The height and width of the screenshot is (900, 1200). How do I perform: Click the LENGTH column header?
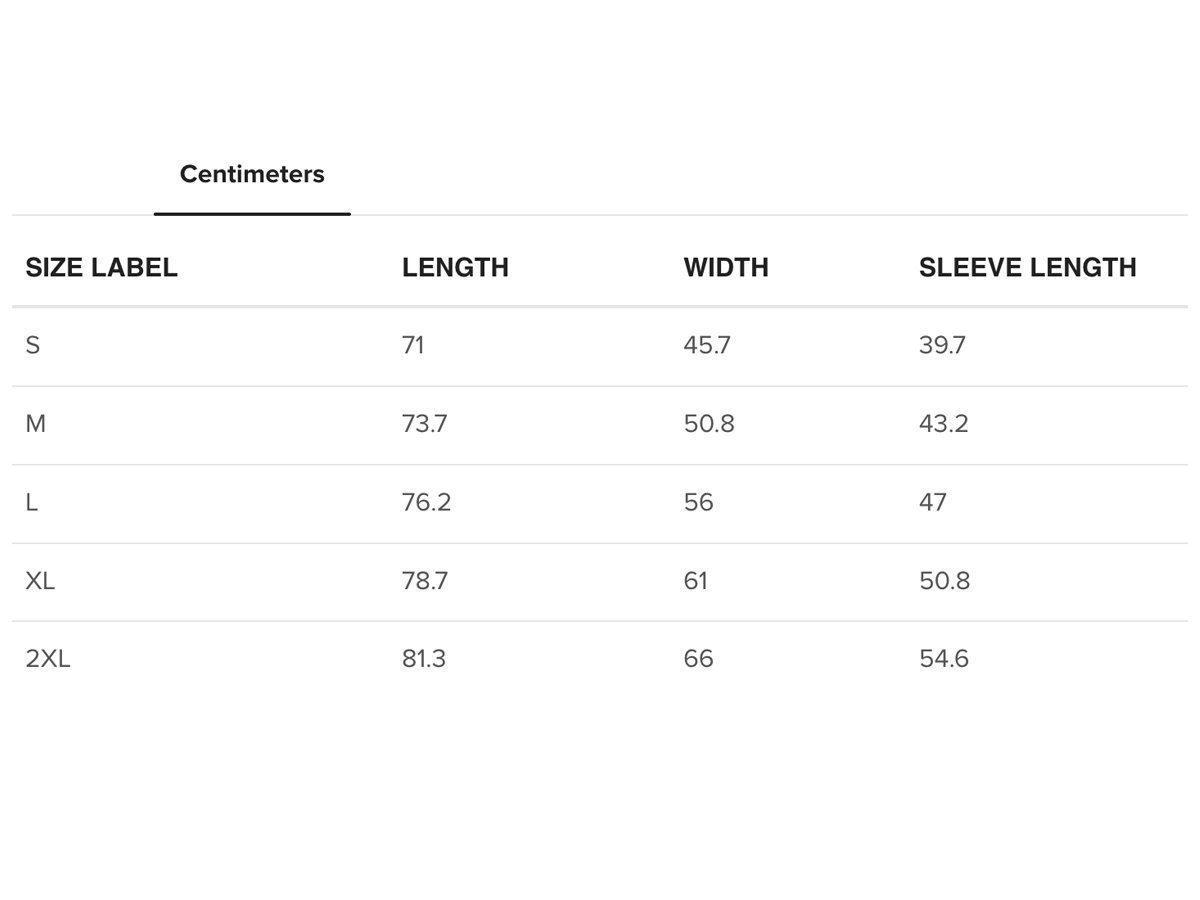[455, 268]
